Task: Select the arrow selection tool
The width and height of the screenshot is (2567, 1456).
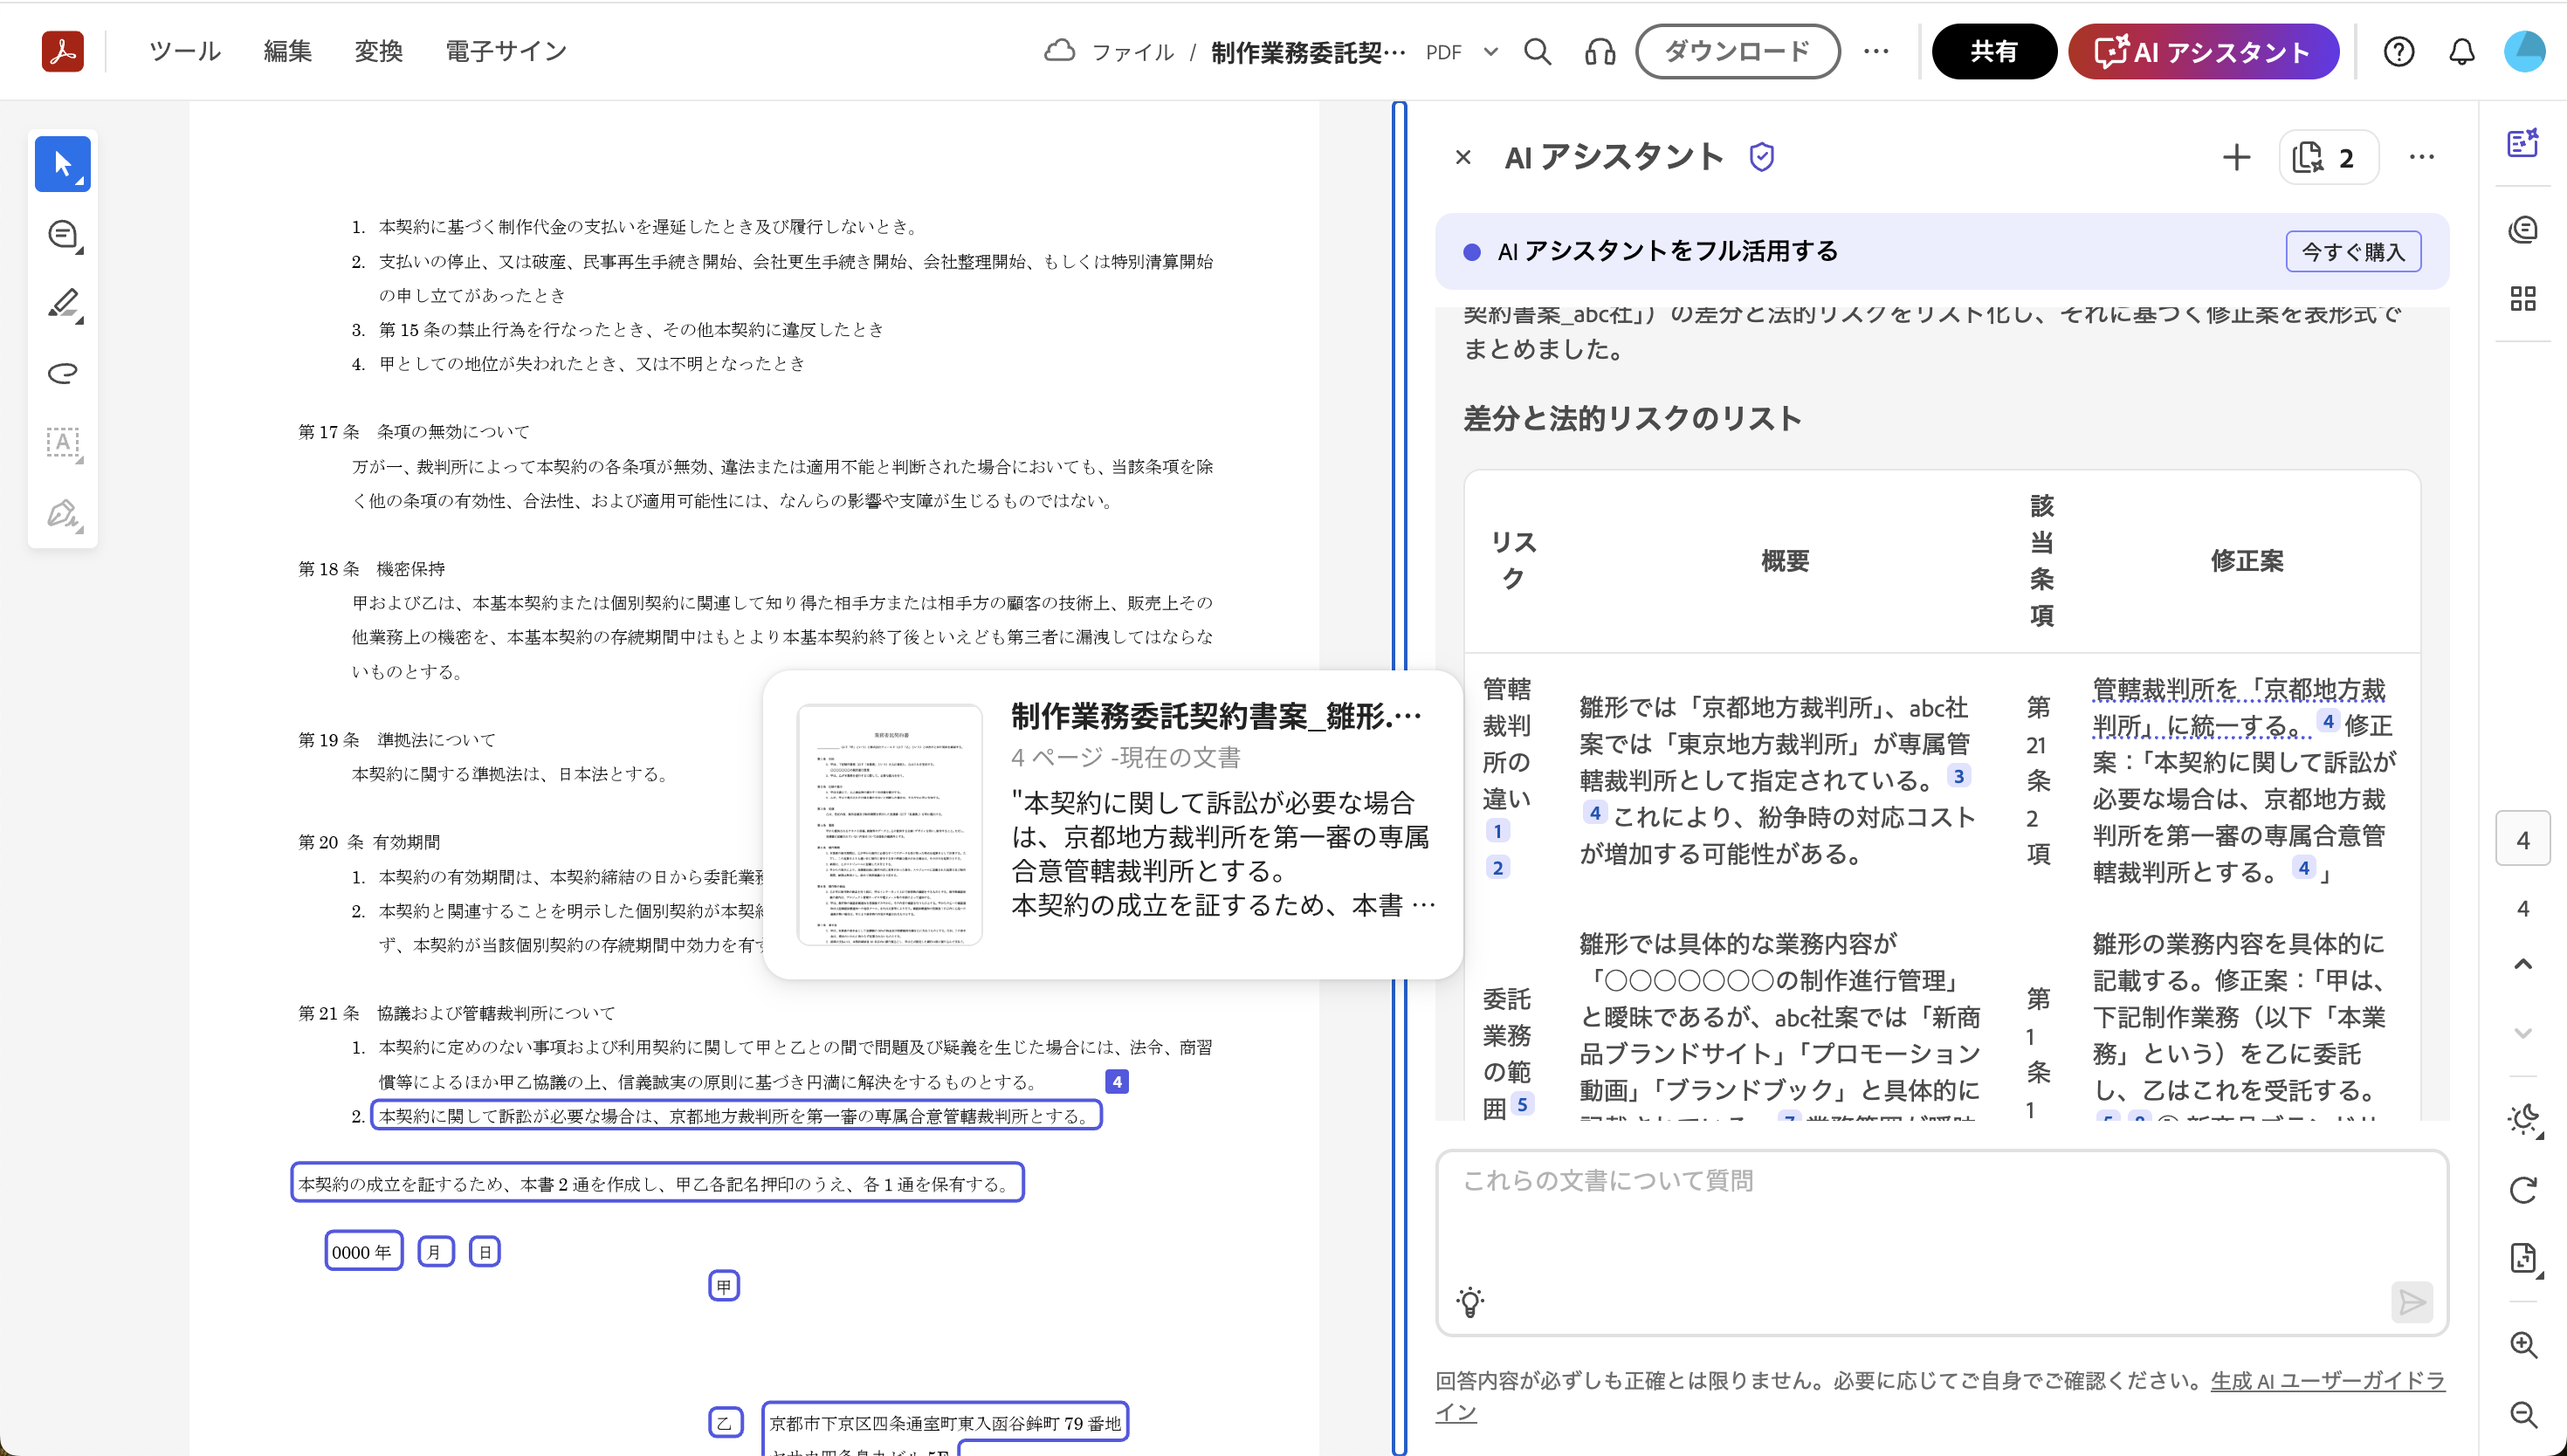Action: [x=62, y=164]
